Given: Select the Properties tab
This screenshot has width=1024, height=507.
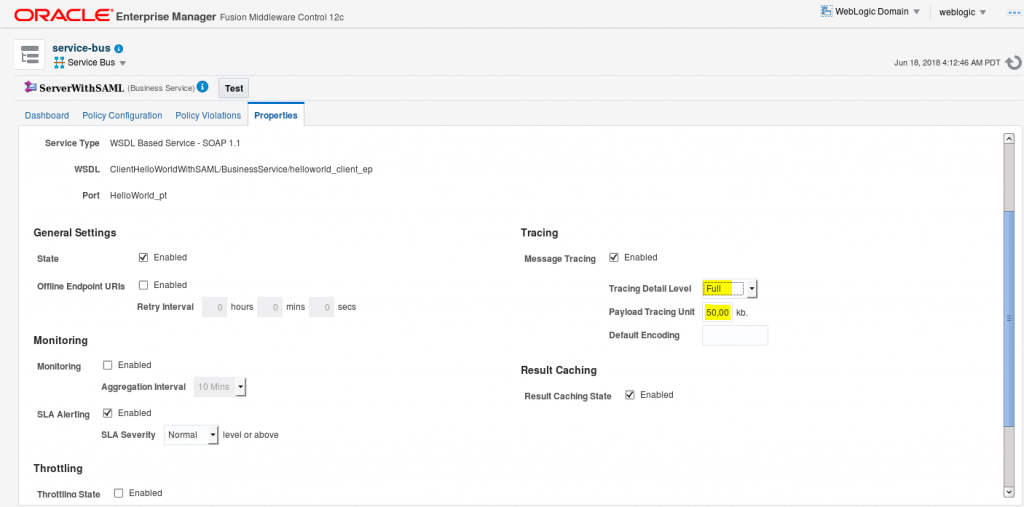Looking at the screenshot, I should tap(276, 116).
